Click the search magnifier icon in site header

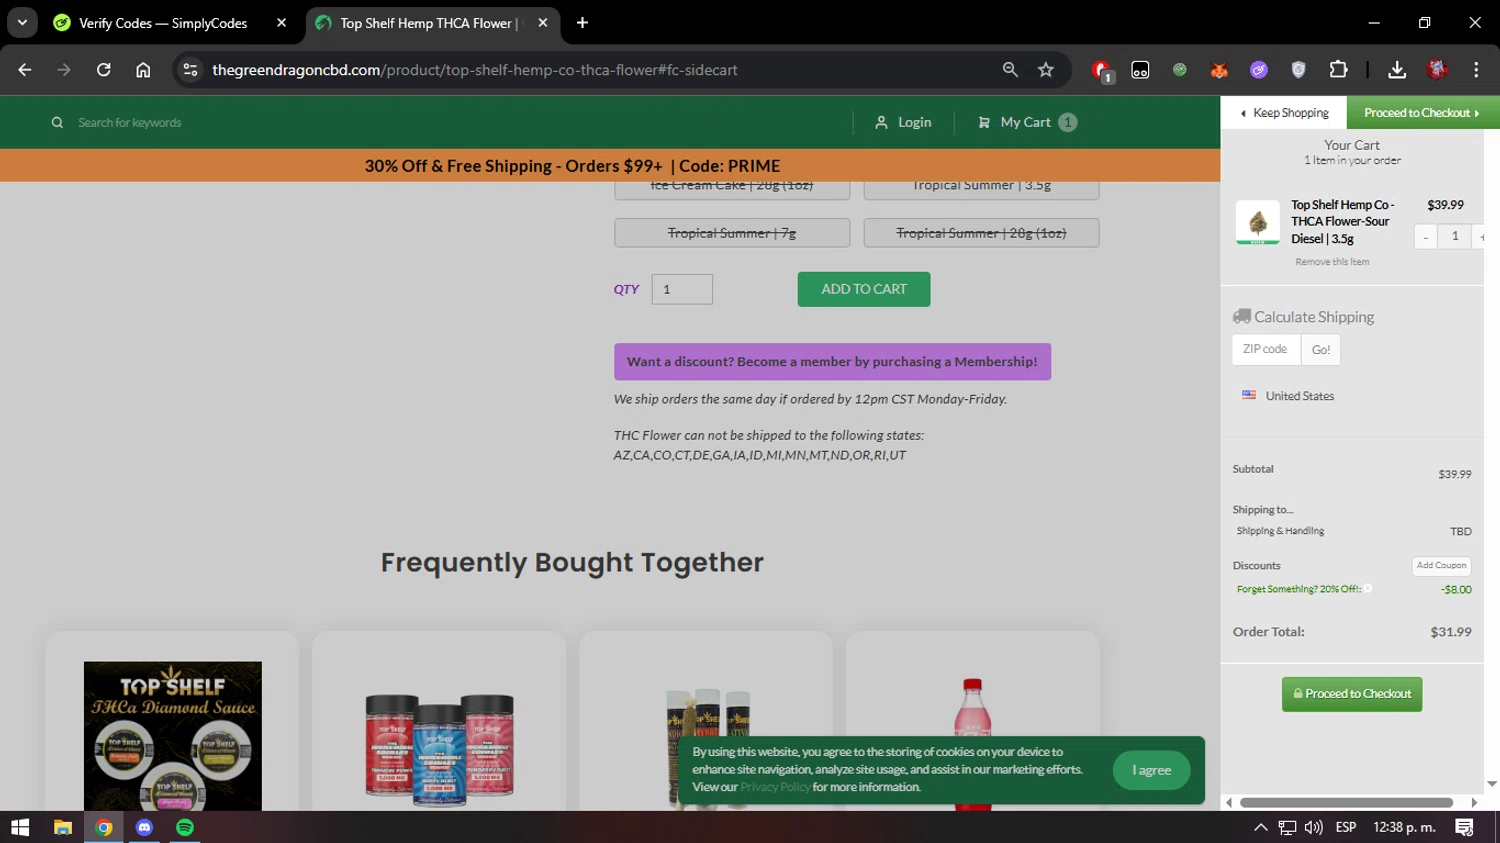click(x=57, y=122)
